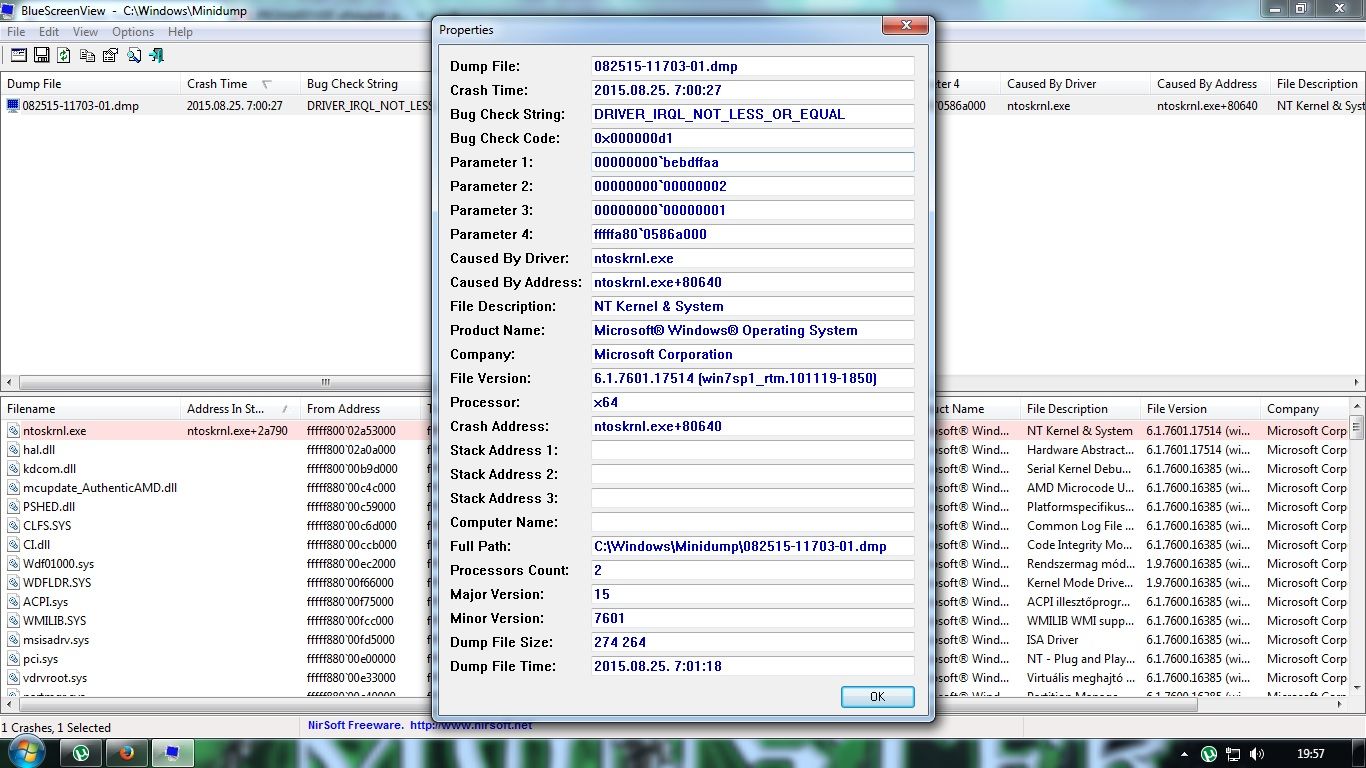Sort by the Company column header
The image size is (1366, 768).
tap(1305, 409)
